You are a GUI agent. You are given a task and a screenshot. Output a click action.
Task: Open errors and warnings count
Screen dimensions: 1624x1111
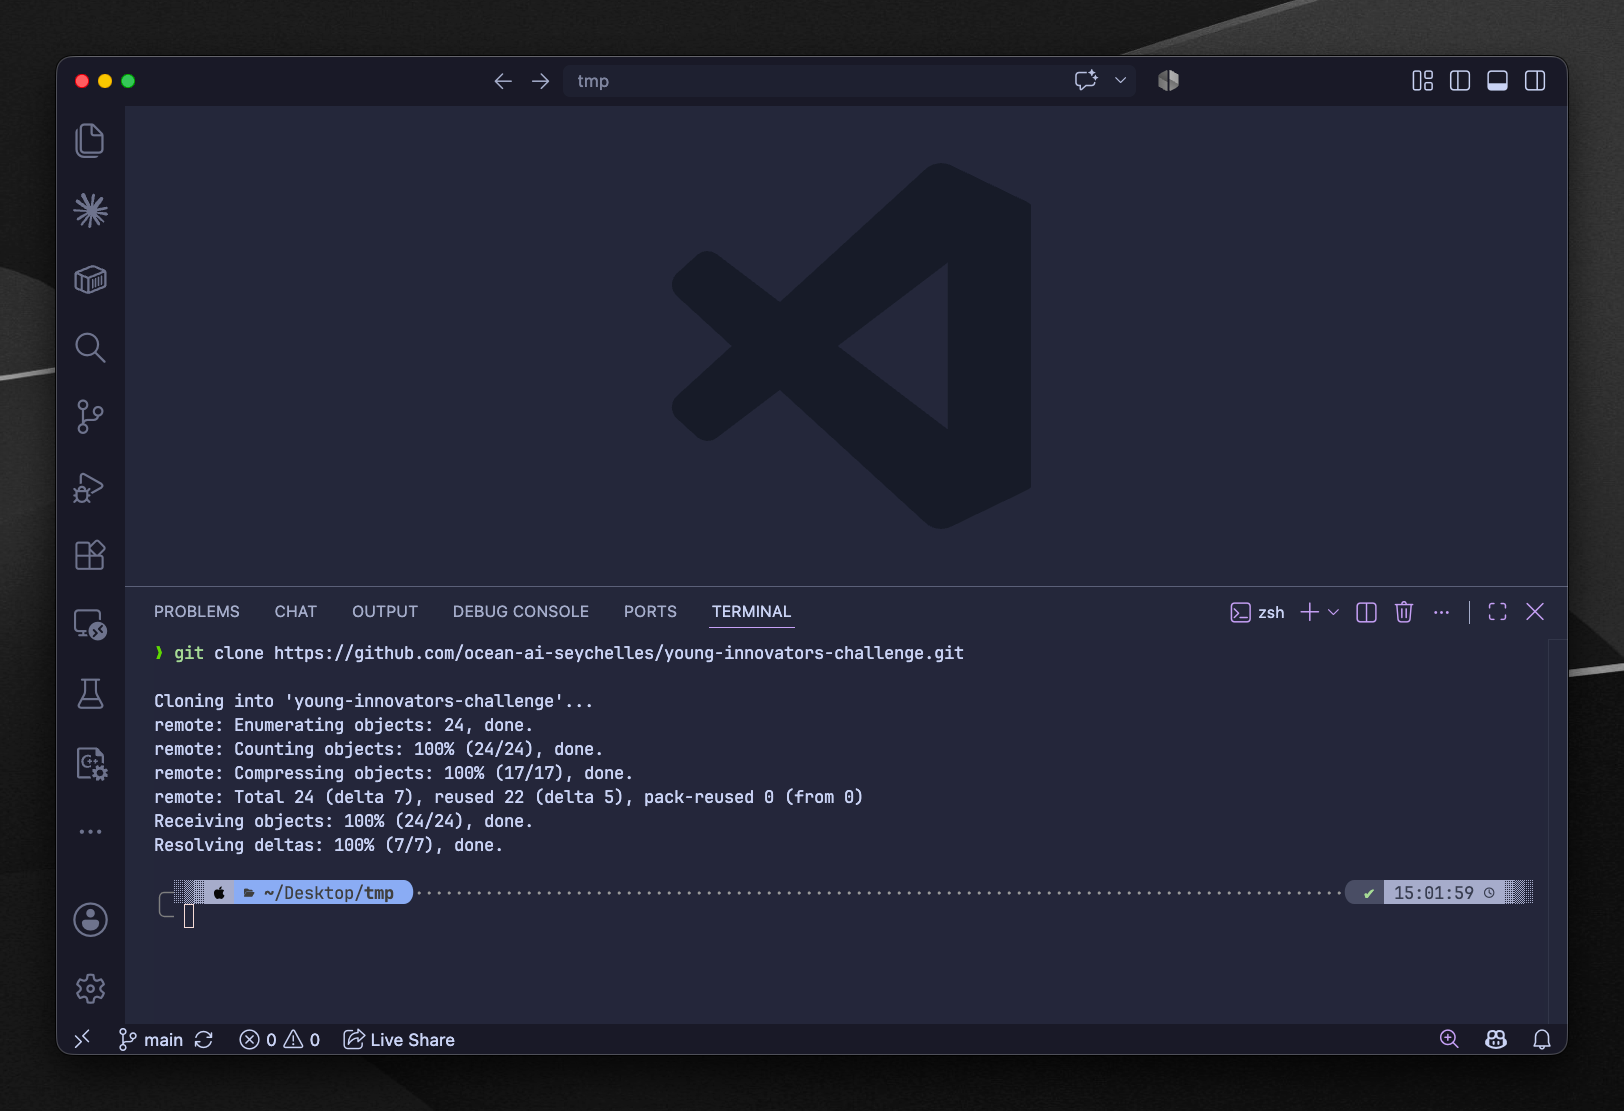pyautogui.click(x=280, y=1040)
